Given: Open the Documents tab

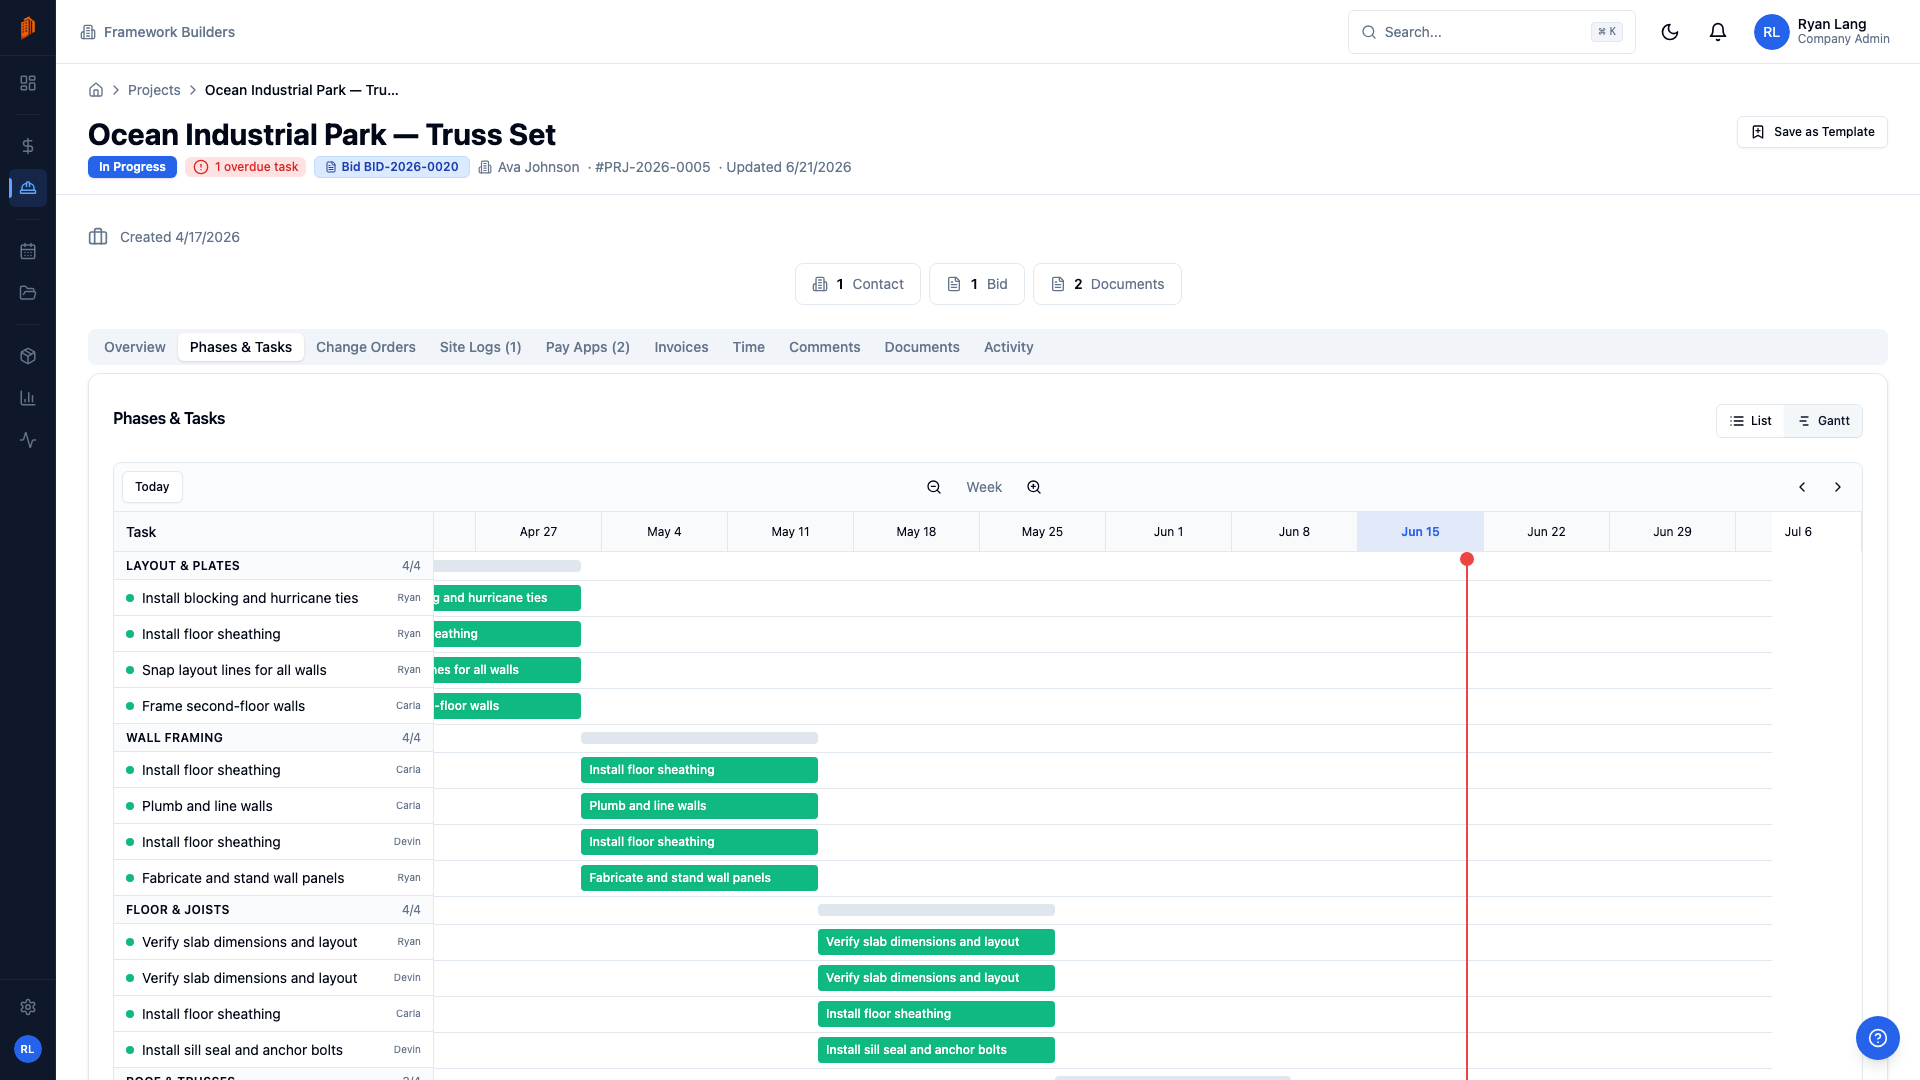Looking at the screenshot, I should click(x=922, y=347).
